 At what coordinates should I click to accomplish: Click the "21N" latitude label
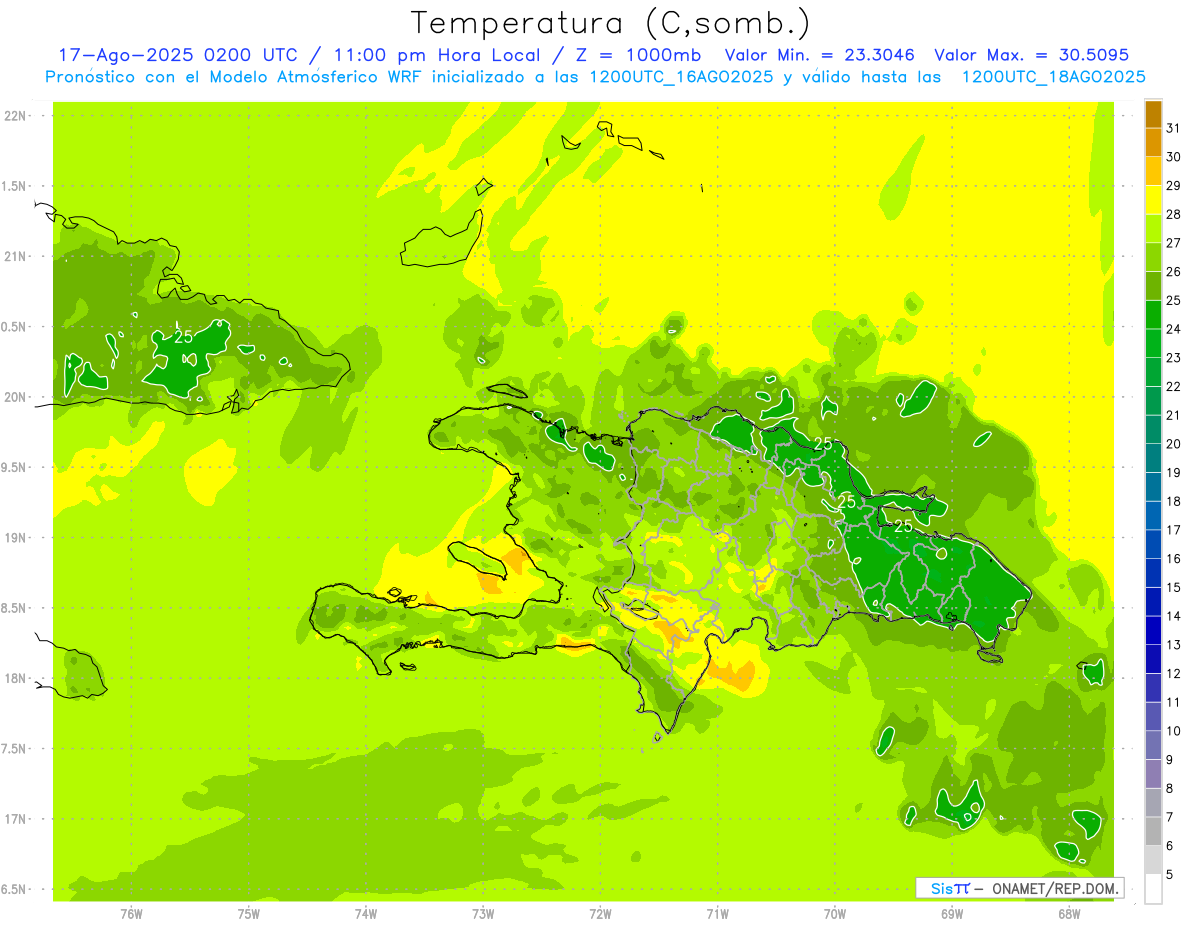(x=15, y=257)
